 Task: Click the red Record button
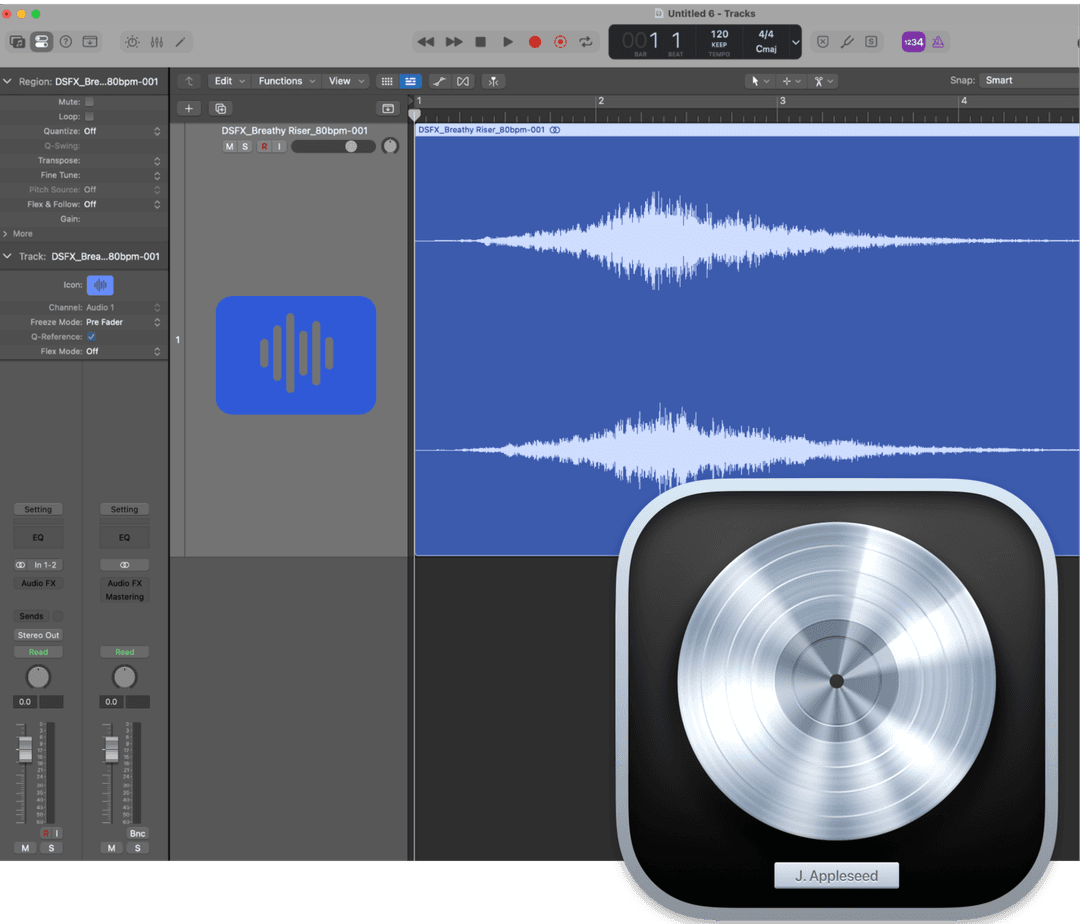point(534,42)
